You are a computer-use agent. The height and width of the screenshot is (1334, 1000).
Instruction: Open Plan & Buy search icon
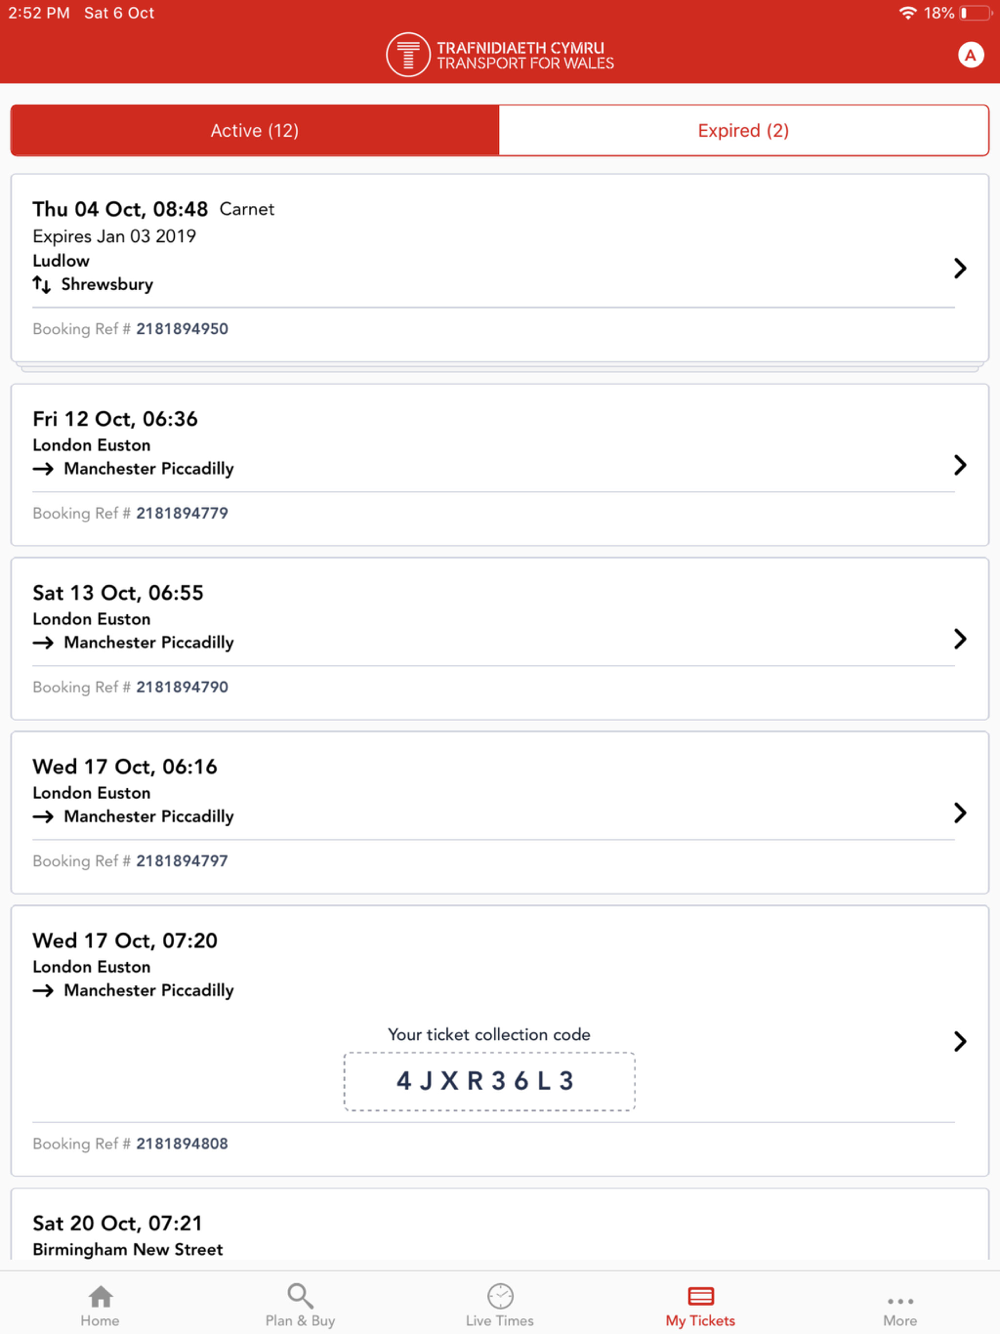click(300, 1296)
